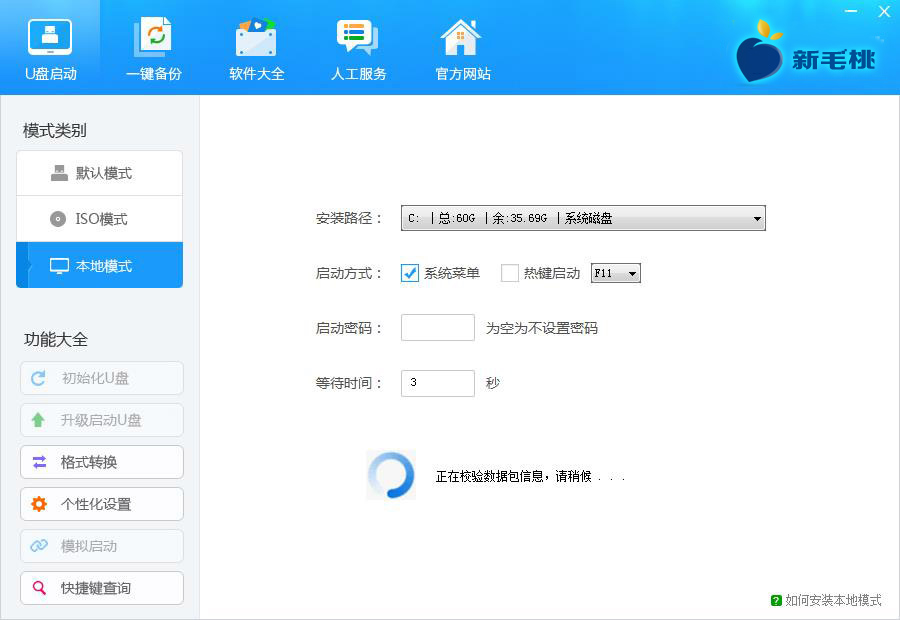Open 个性化设置 settings
Viewport: 900px width, 620px height.
click(102, 503)
